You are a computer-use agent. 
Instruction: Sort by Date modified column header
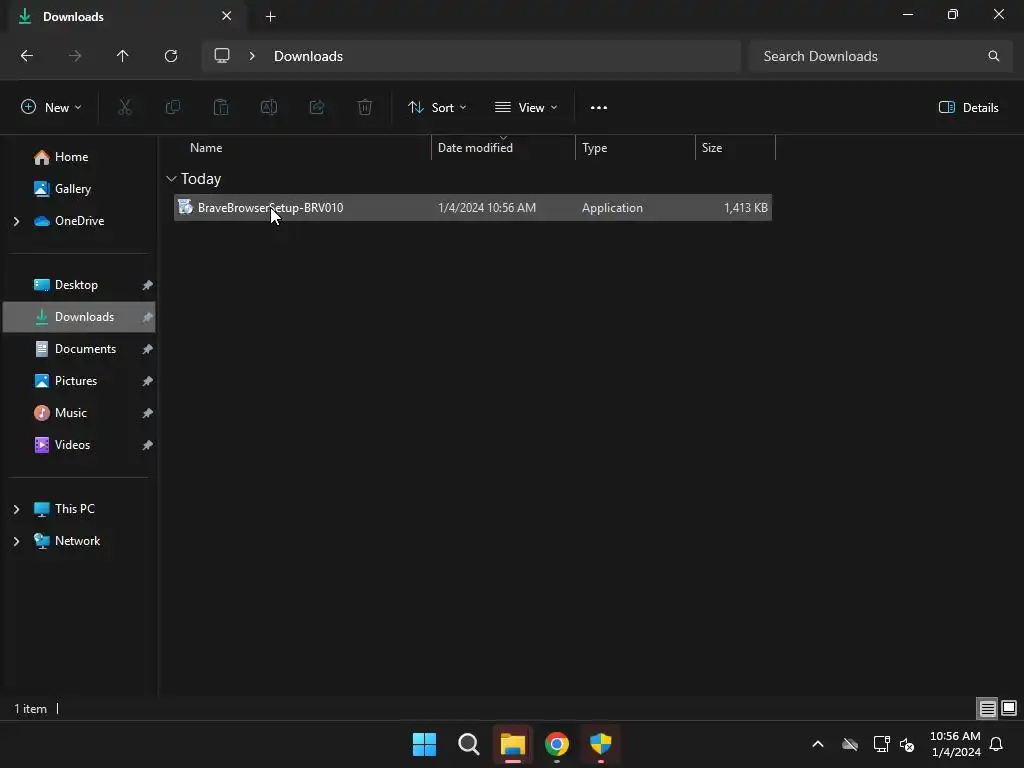(475, 148)
